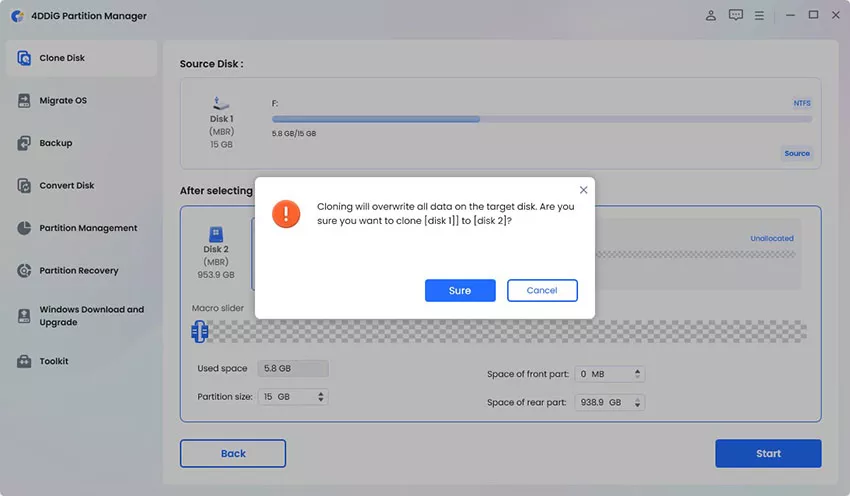Viewport: 850px width, 496px height.
Task: Open the feedback message icon in title bar
Action: coord(736,16)
